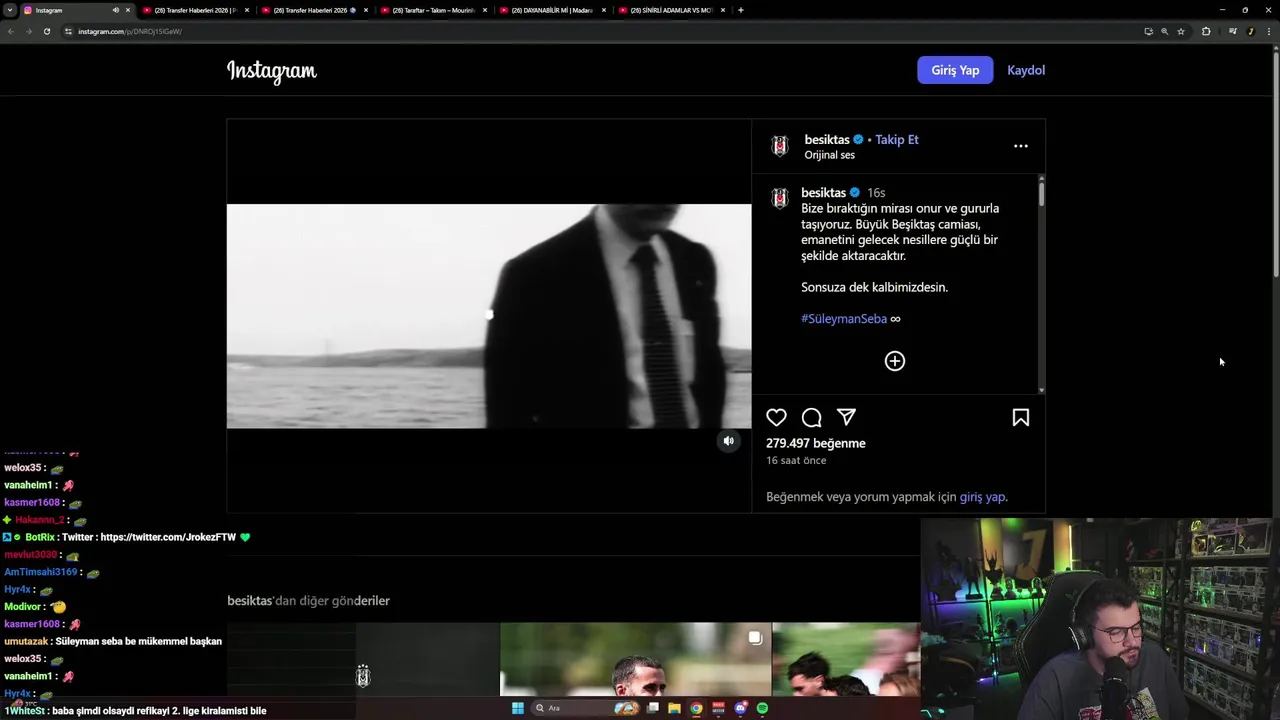Open Spotify from the taskbar
Viewport: 1280px width, 720px height.
pos(762,708)
